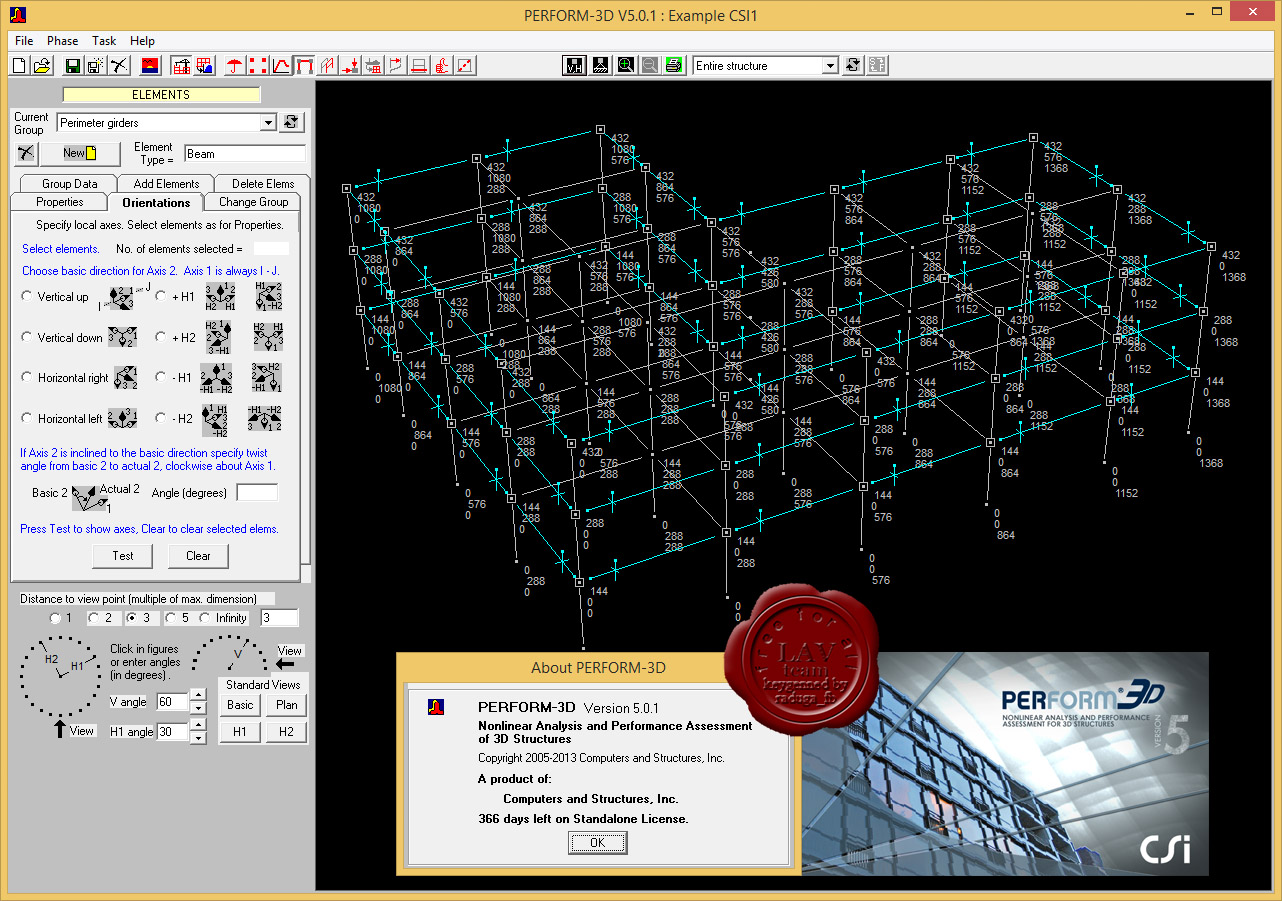Image resolution: width=1282 pixels, height=901 pixels.
Task: Select the Vertical down radio button
Action: (27, 338)
